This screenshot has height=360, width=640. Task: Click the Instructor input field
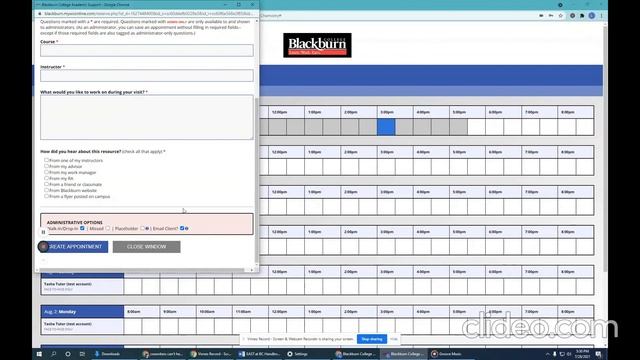click(147, 76)
